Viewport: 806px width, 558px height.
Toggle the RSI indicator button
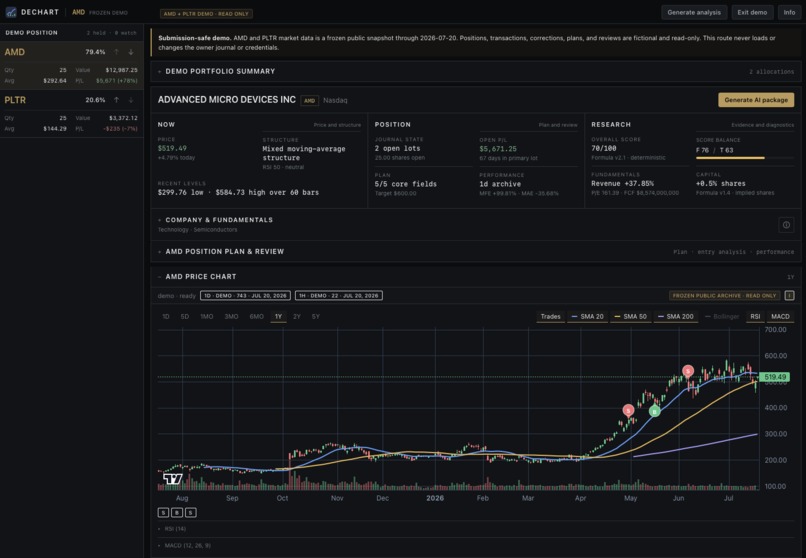click(755, 317)
